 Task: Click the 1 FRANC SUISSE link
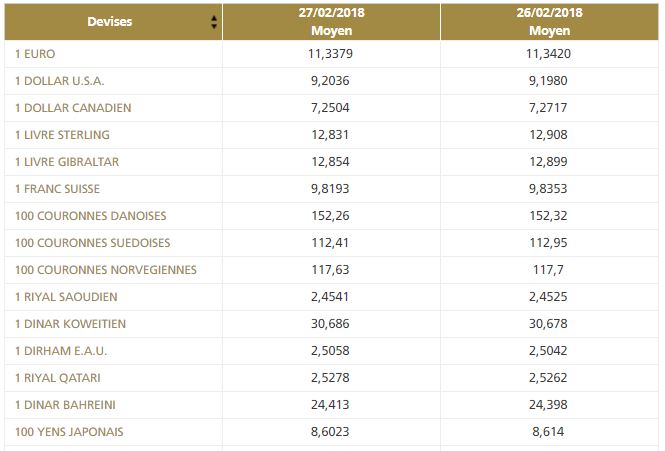(x=58, y=189)
